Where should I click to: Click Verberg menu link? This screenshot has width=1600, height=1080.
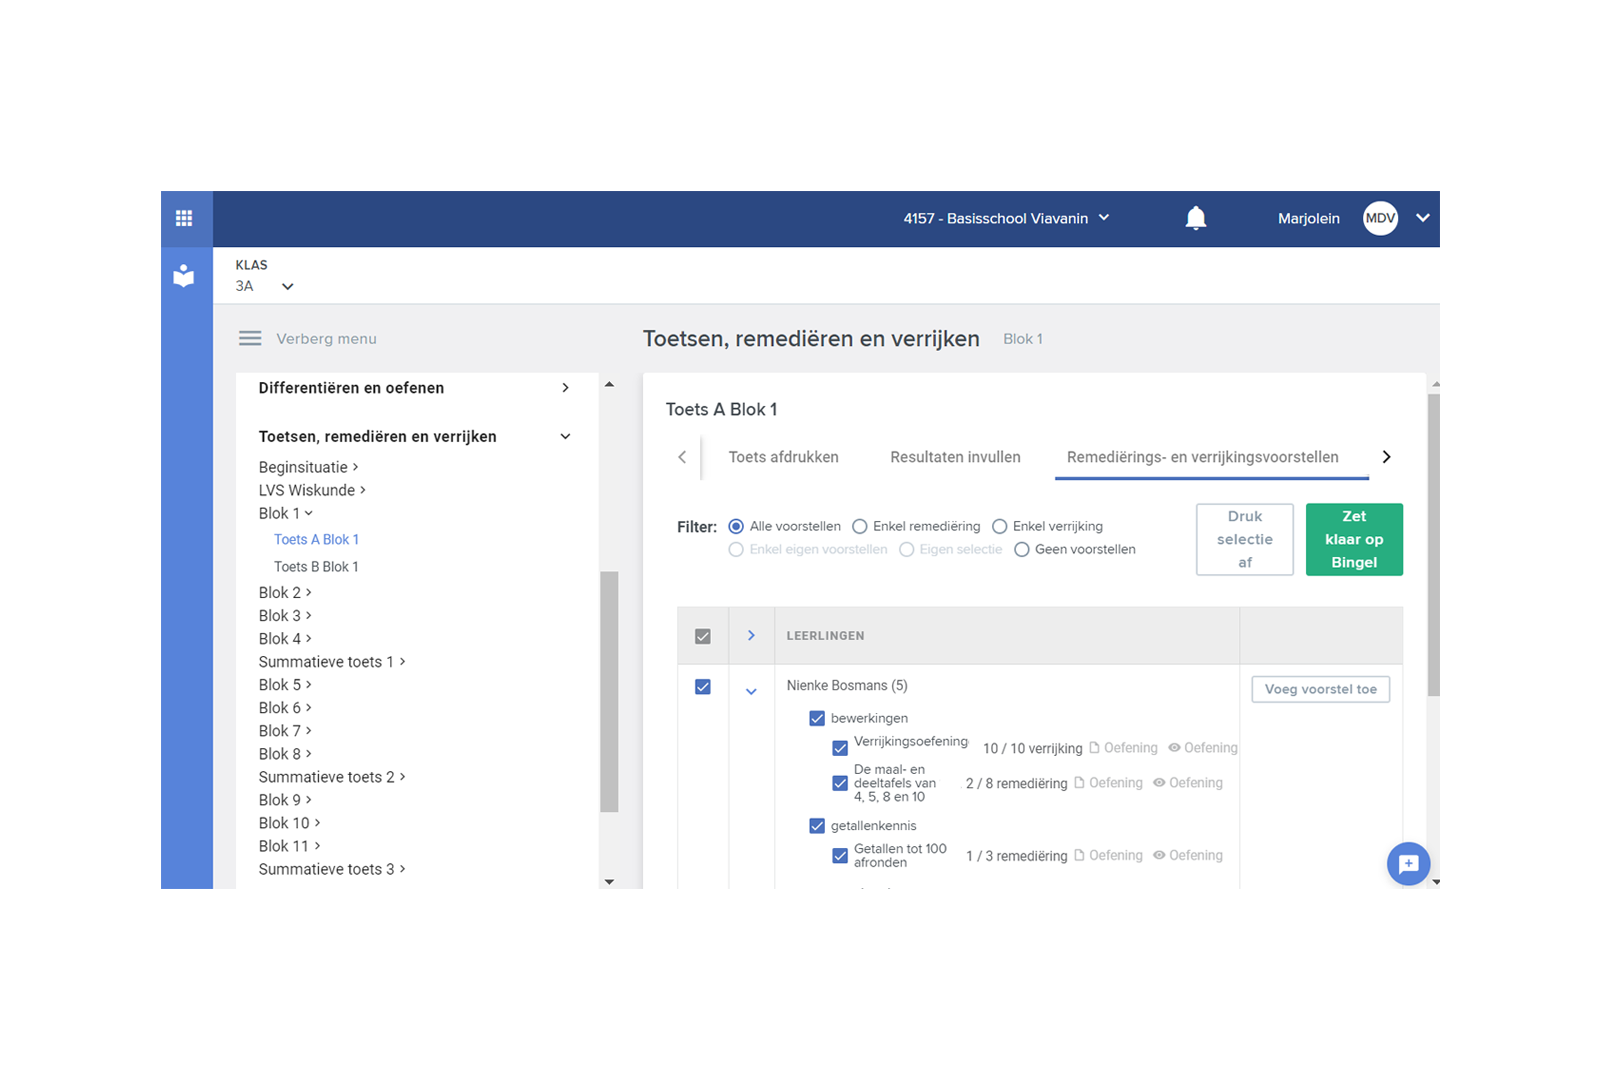pos(326,339)
